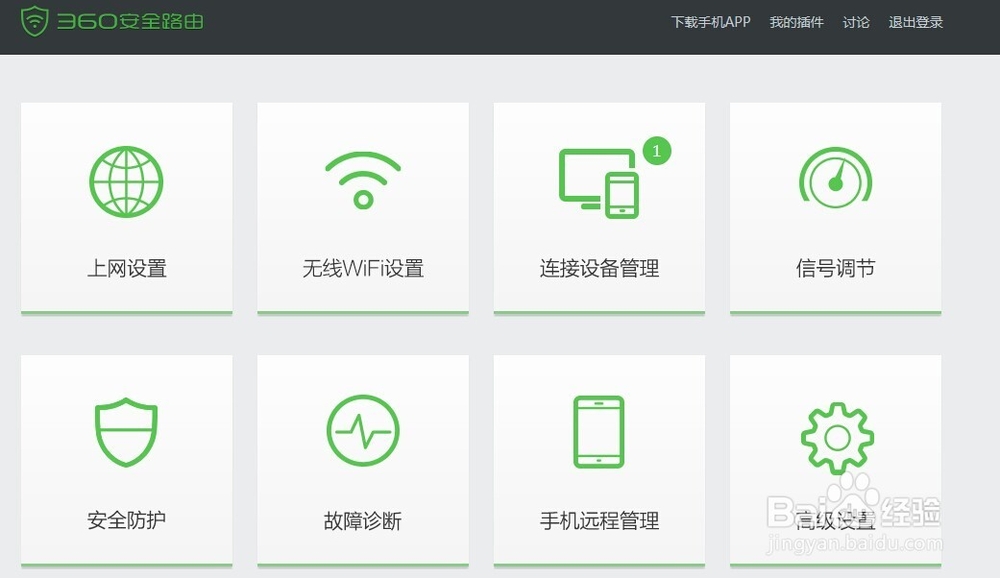1000x578 pixels.
Task: Select the 故障诊断 diagnostics icon
Action: click(x=362, y=432)
